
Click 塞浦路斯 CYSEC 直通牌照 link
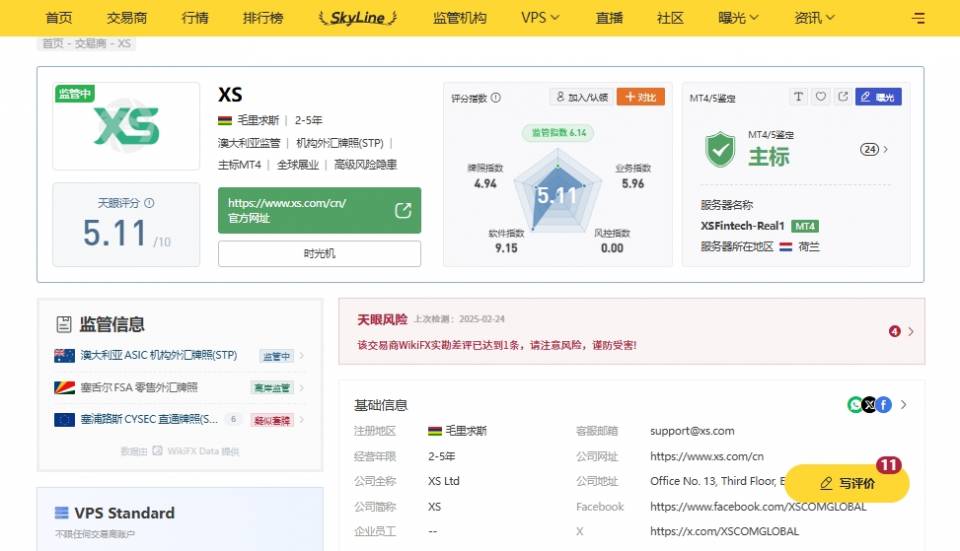149,419
